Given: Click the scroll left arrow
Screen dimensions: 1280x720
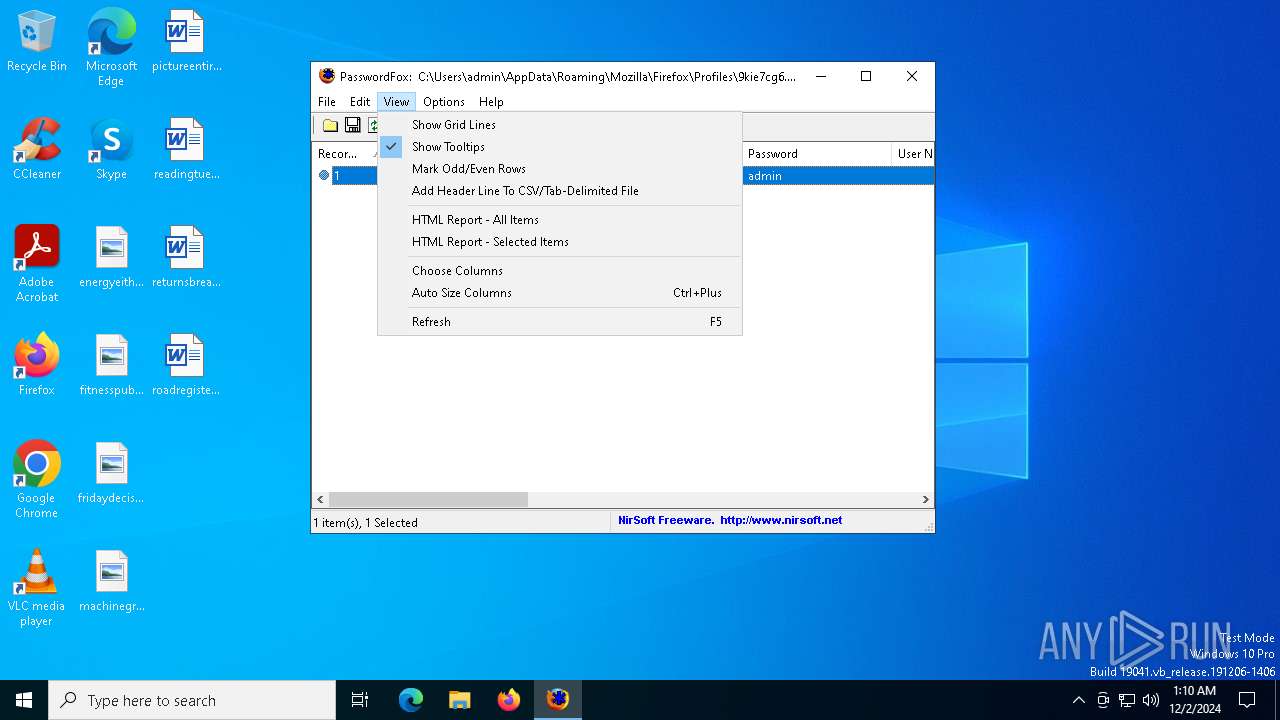Looking at the screenshot, I should [320, 499].
